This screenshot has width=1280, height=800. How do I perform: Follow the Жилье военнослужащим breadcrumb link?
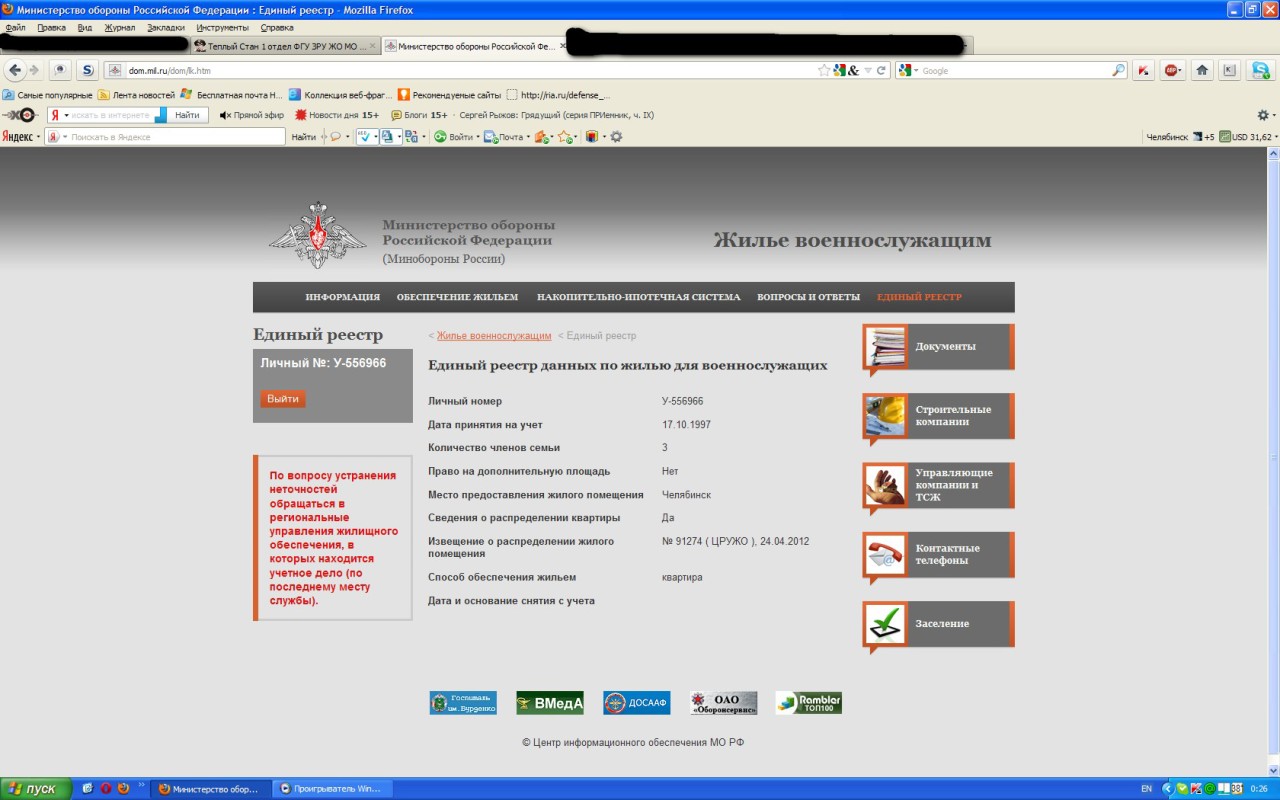[x=493, y=336]
